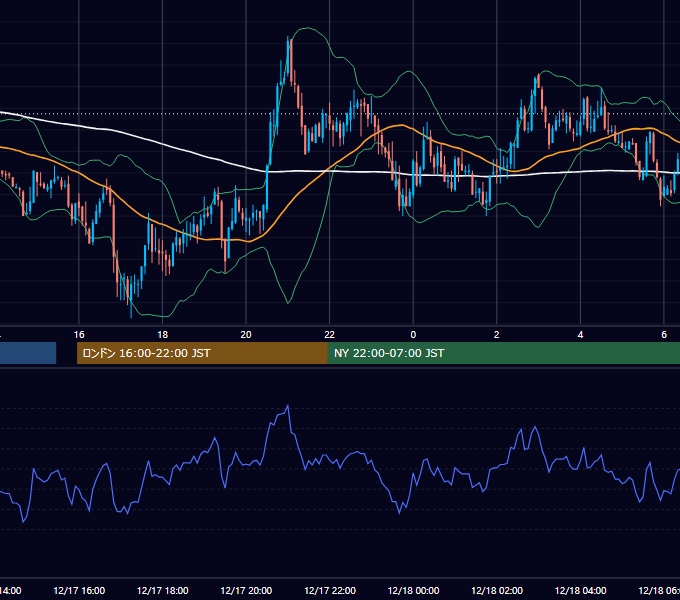
Task: Click the 12/18 04:00 time label
Action: coord(581,590)
